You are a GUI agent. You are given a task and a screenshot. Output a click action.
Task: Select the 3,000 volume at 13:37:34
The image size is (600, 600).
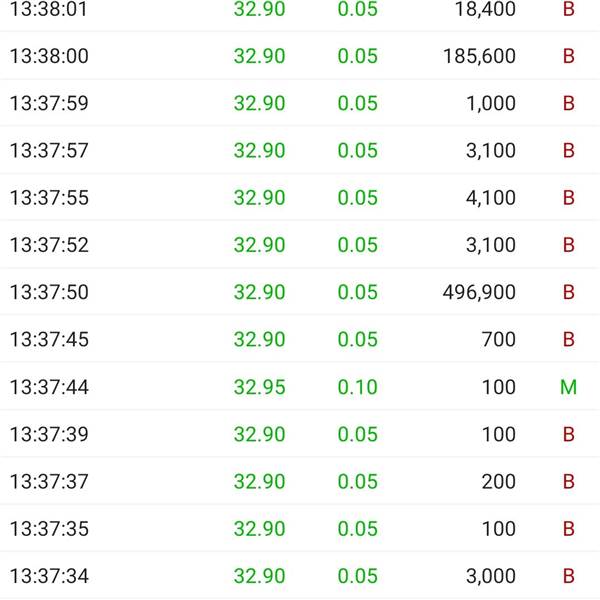click(491, 576)
